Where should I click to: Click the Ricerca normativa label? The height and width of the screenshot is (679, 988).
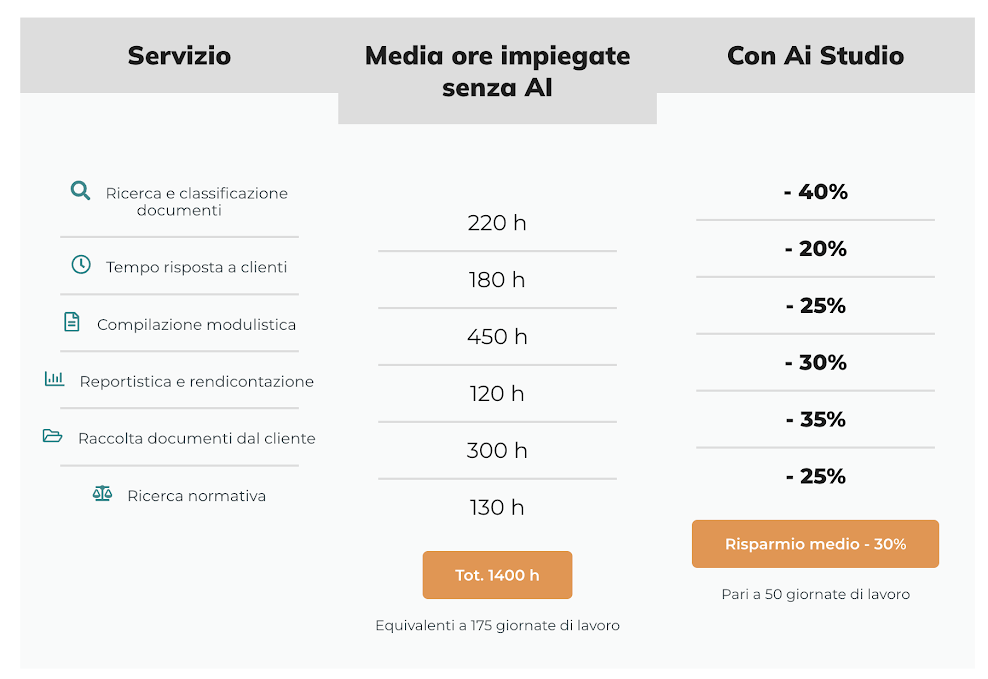196,496
